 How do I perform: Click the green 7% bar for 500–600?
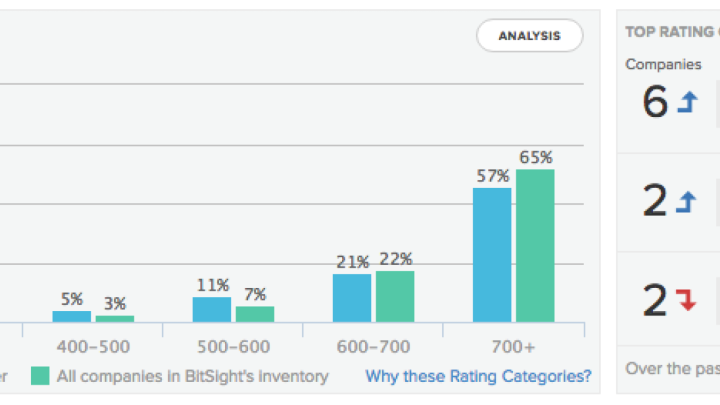(x=255, y=314)
